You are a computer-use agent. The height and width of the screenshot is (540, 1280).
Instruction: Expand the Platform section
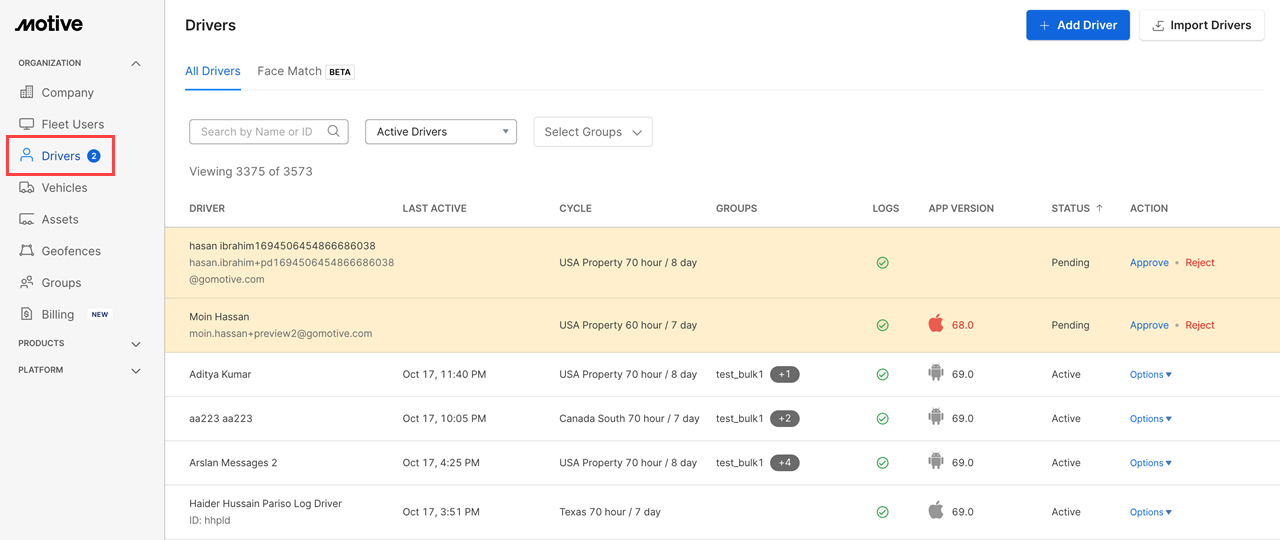(x=136, y=371)
